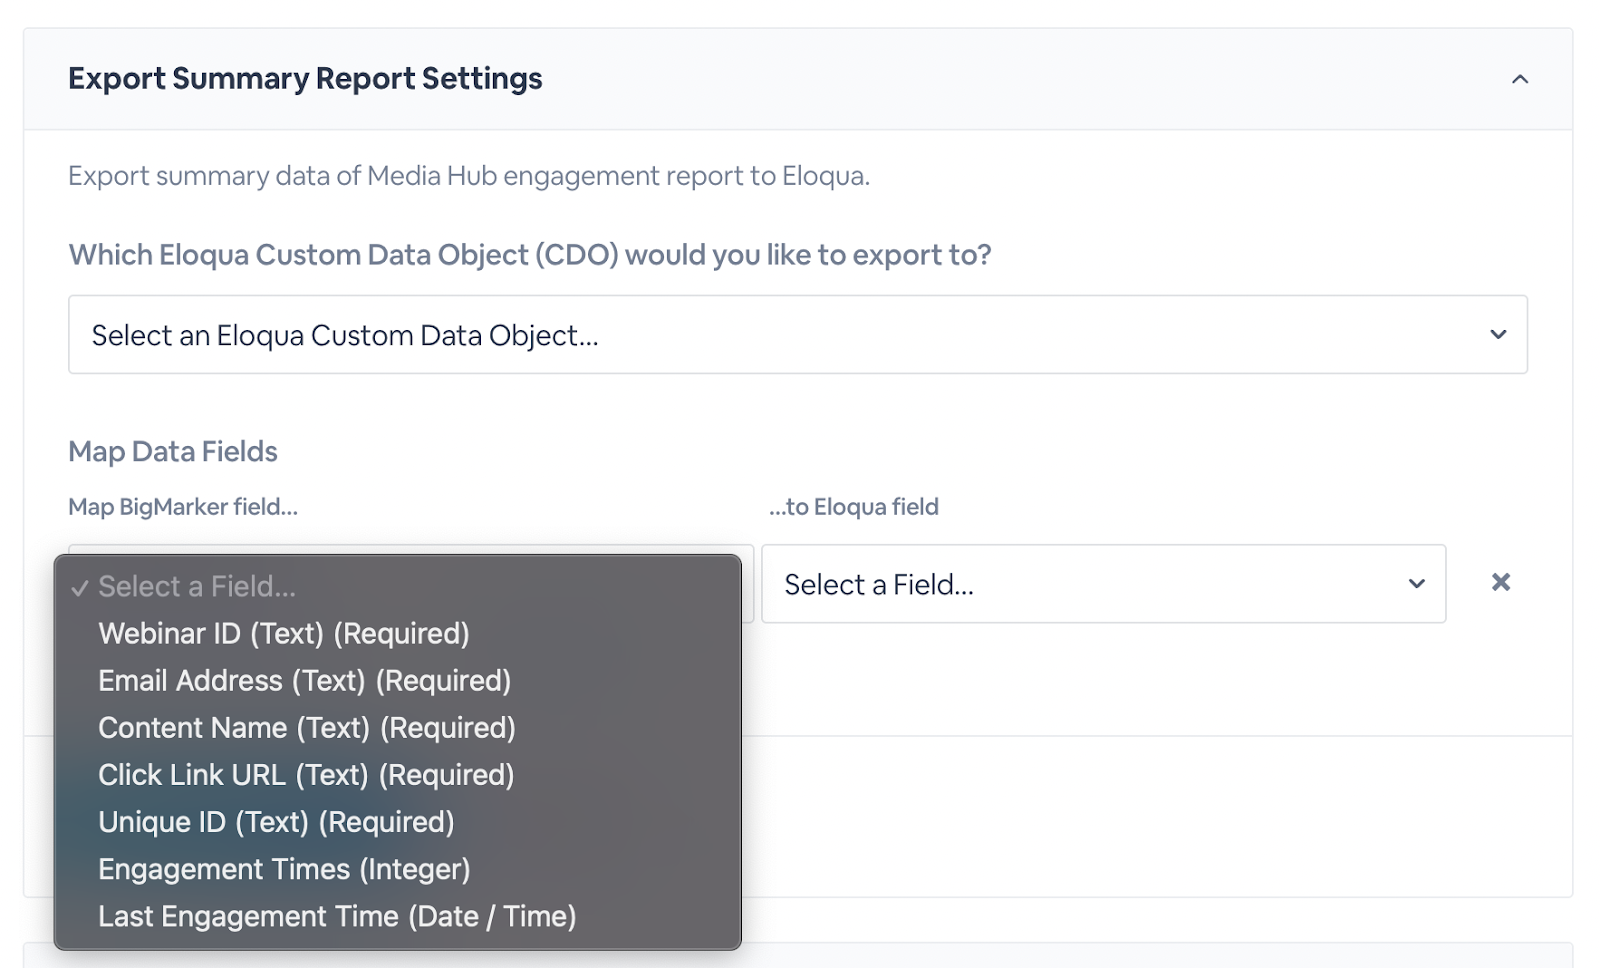Click the Map BigMarker field... label
Viewport: 1600px width, 968px height.
click(x=183, y=507)
